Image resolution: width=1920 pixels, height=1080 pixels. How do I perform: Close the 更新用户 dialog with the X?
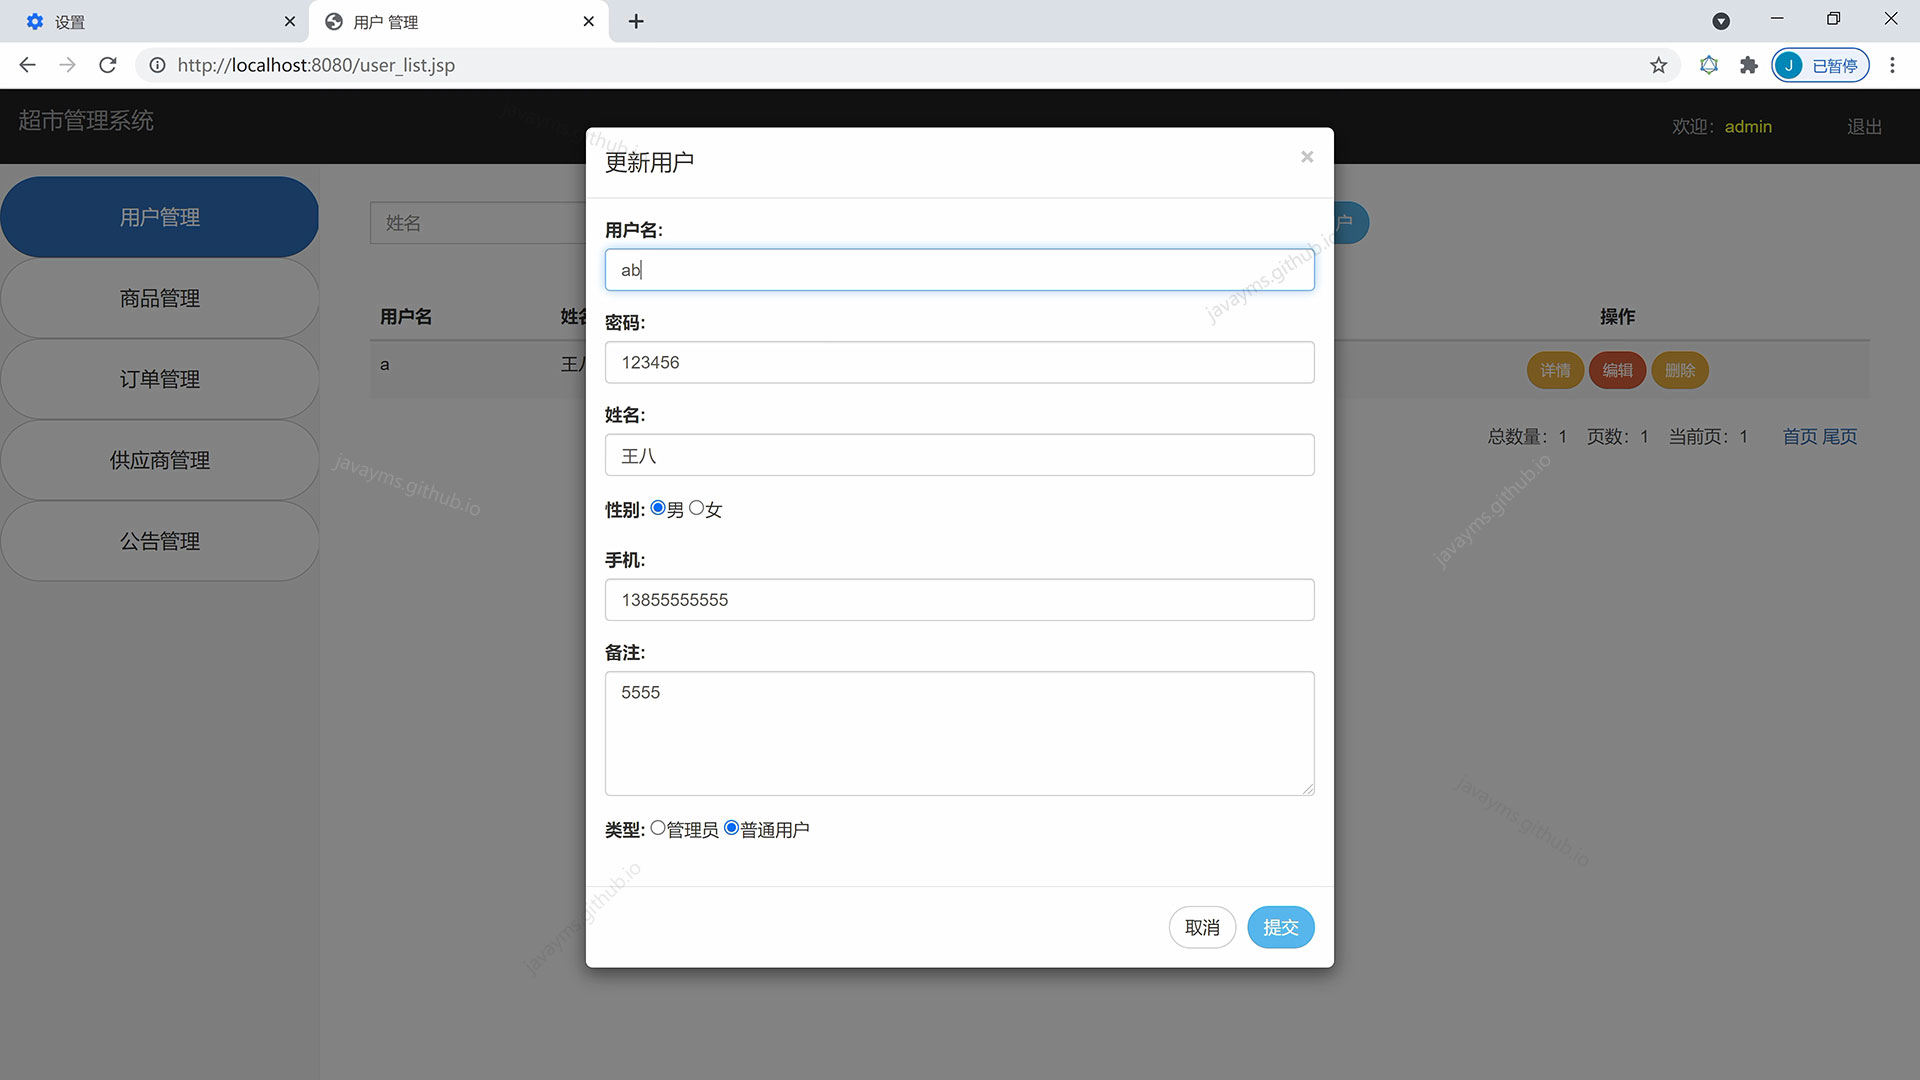1306,157
